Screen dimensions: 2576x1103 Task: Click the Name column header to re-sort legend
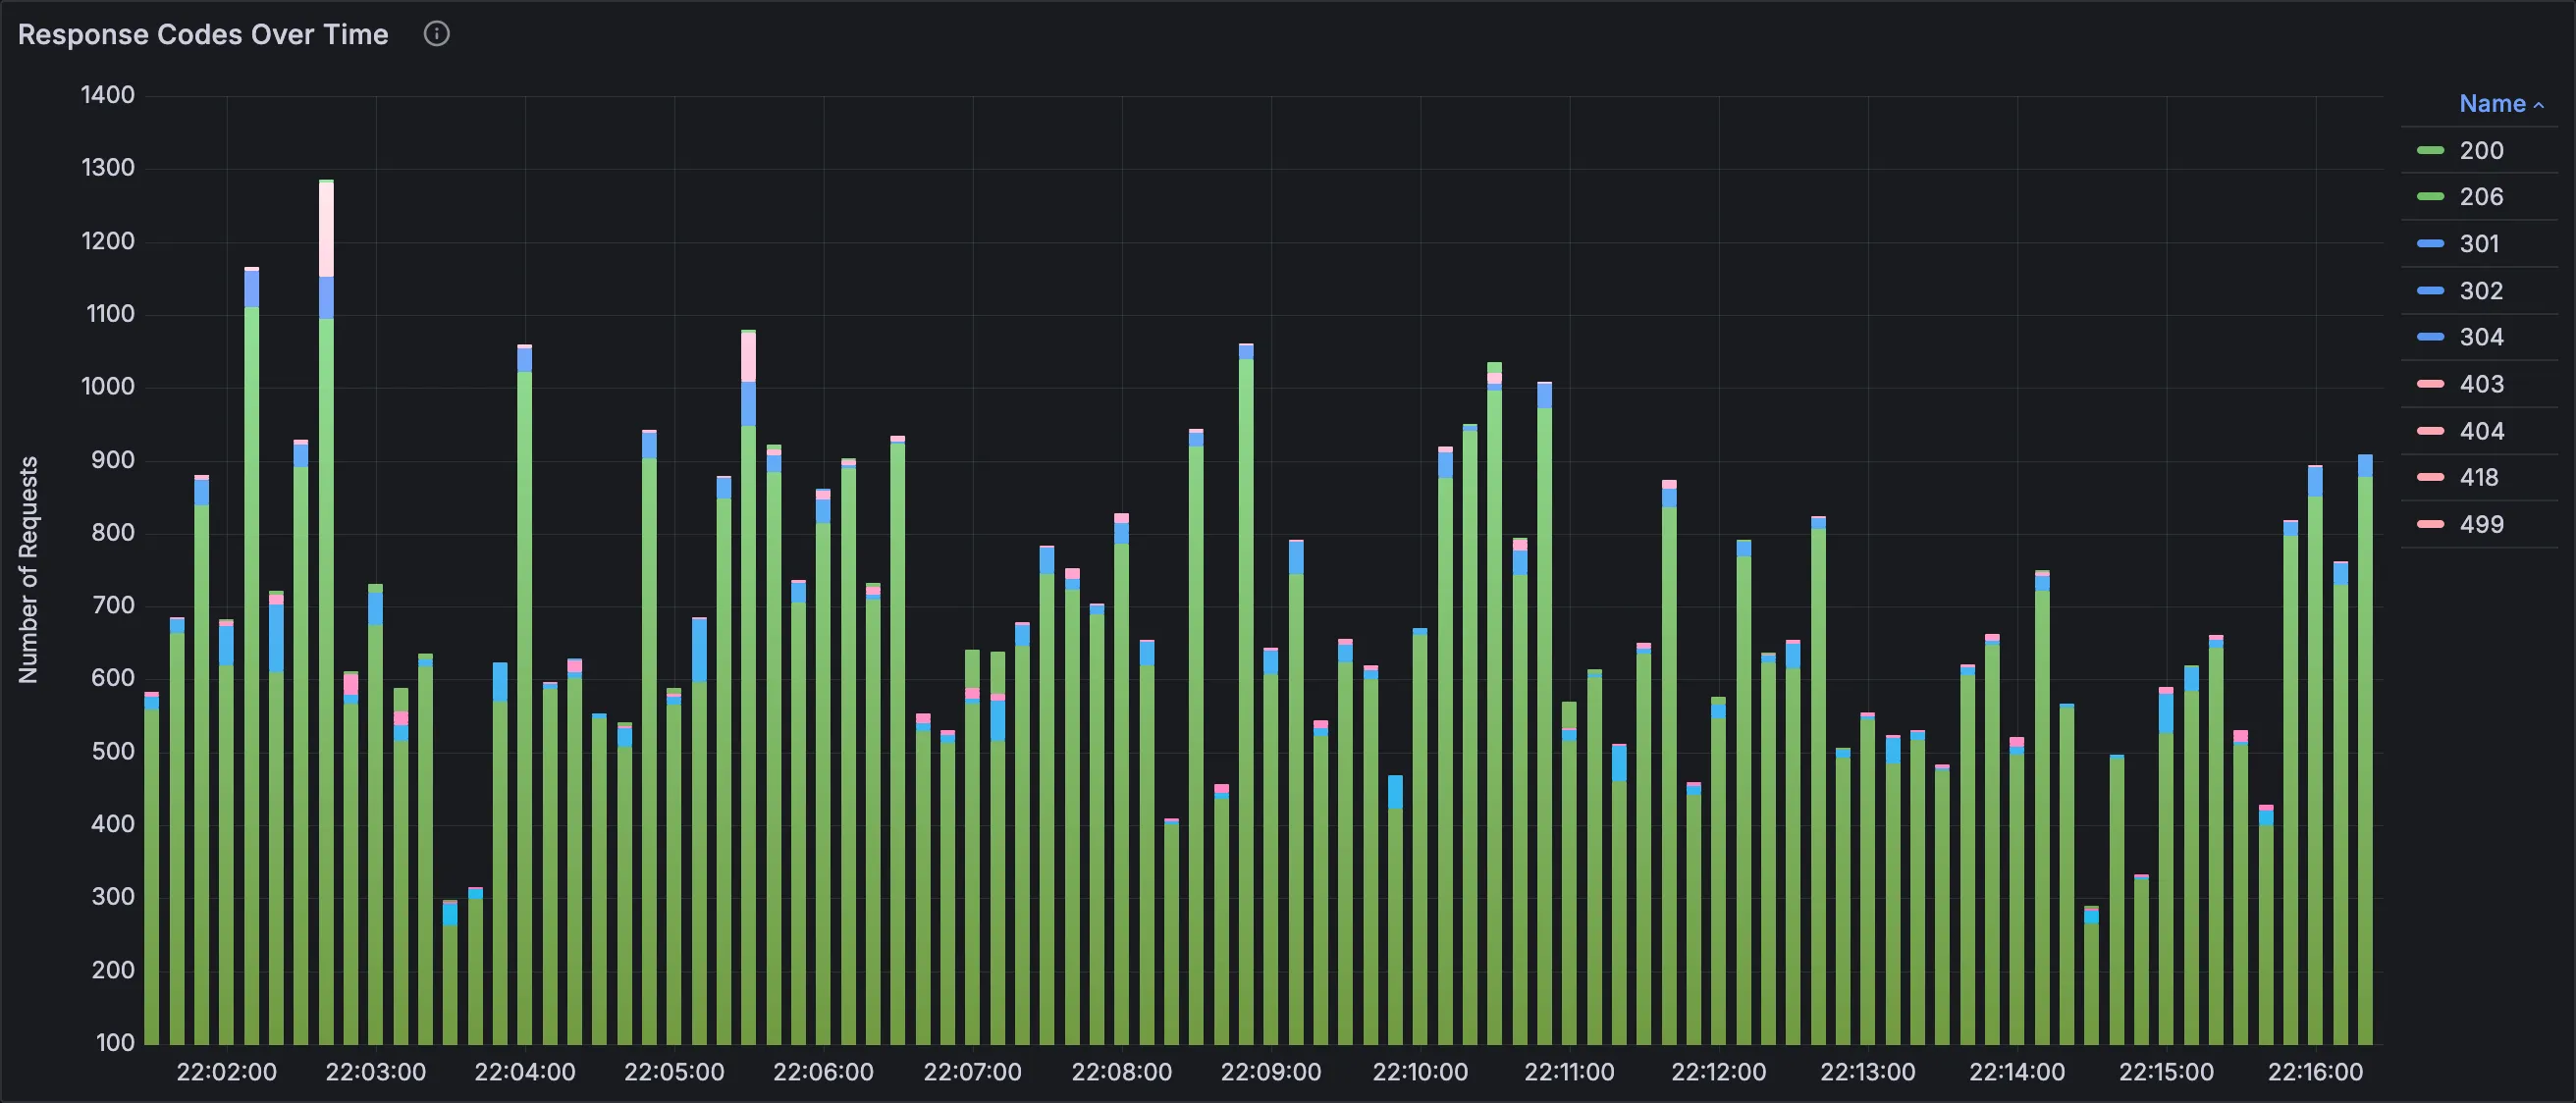(2494, 103)
